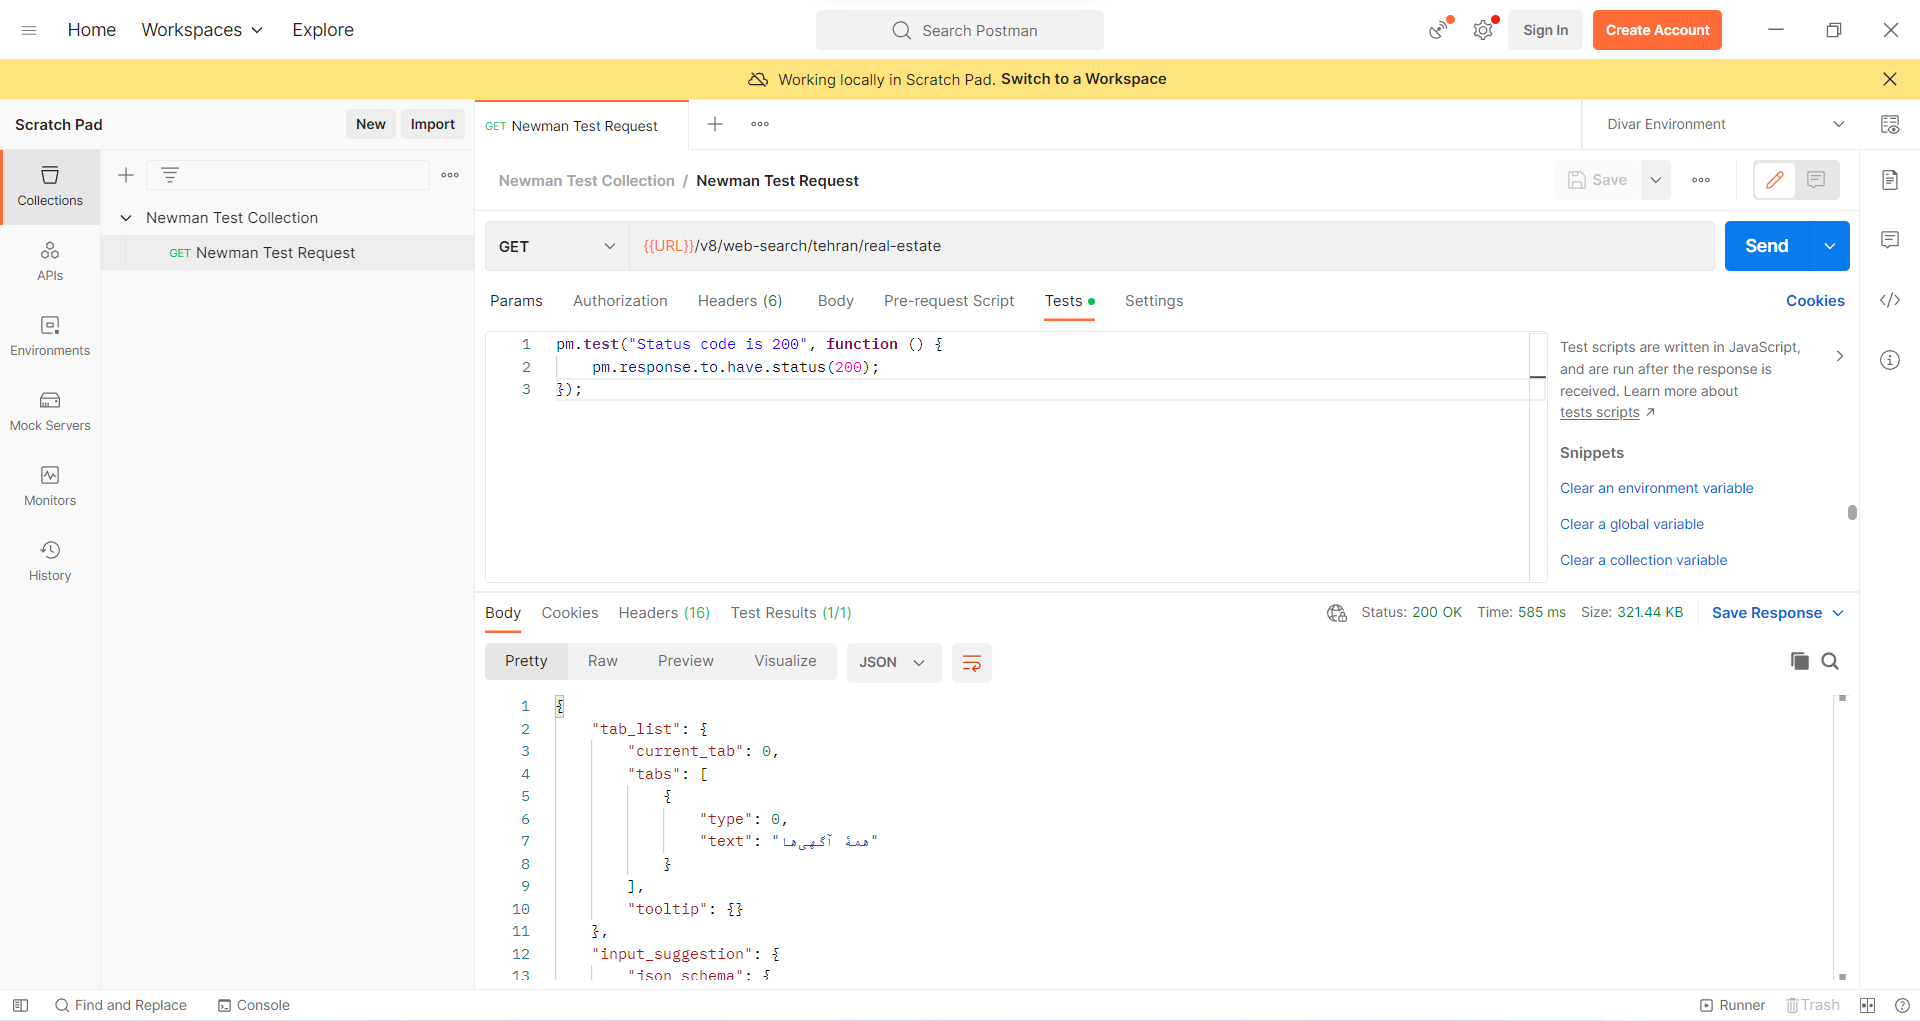The image size is (1920, 1021).
Task: Open tests scripts documentation link
Action: (1600, 412)
